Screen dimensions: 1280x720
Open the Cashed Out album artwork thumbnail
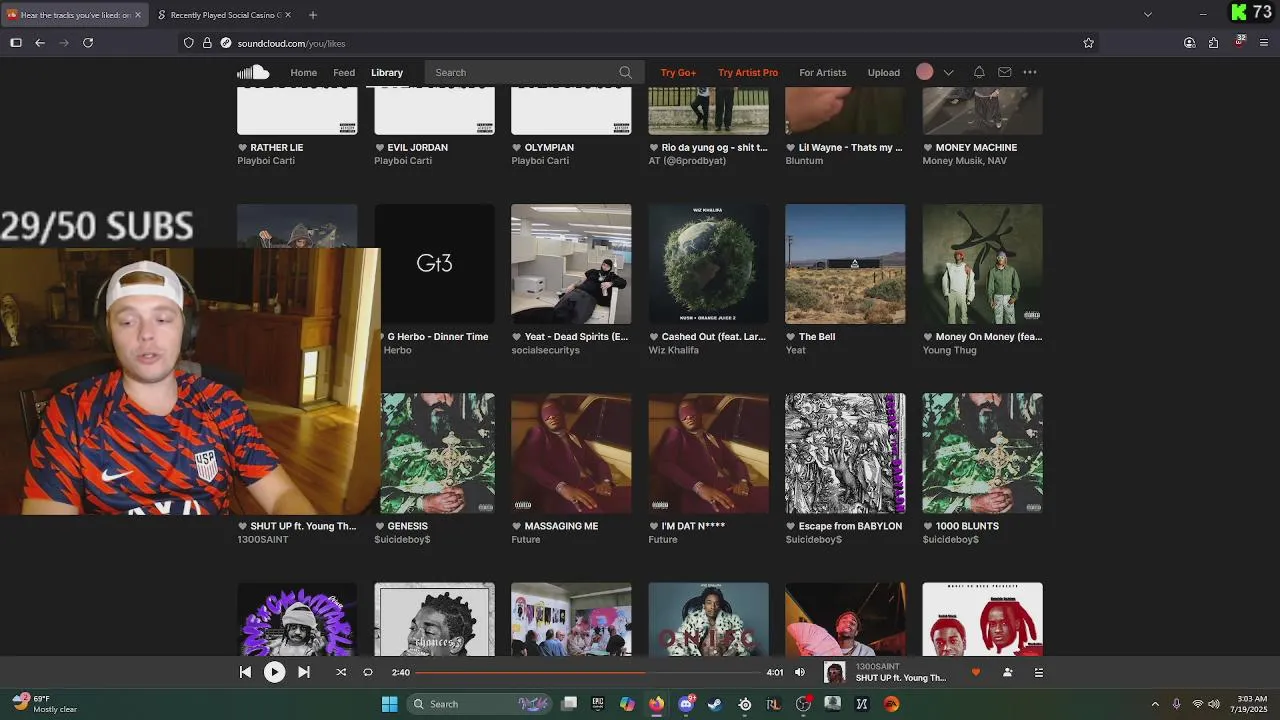(x=708, y=264)
